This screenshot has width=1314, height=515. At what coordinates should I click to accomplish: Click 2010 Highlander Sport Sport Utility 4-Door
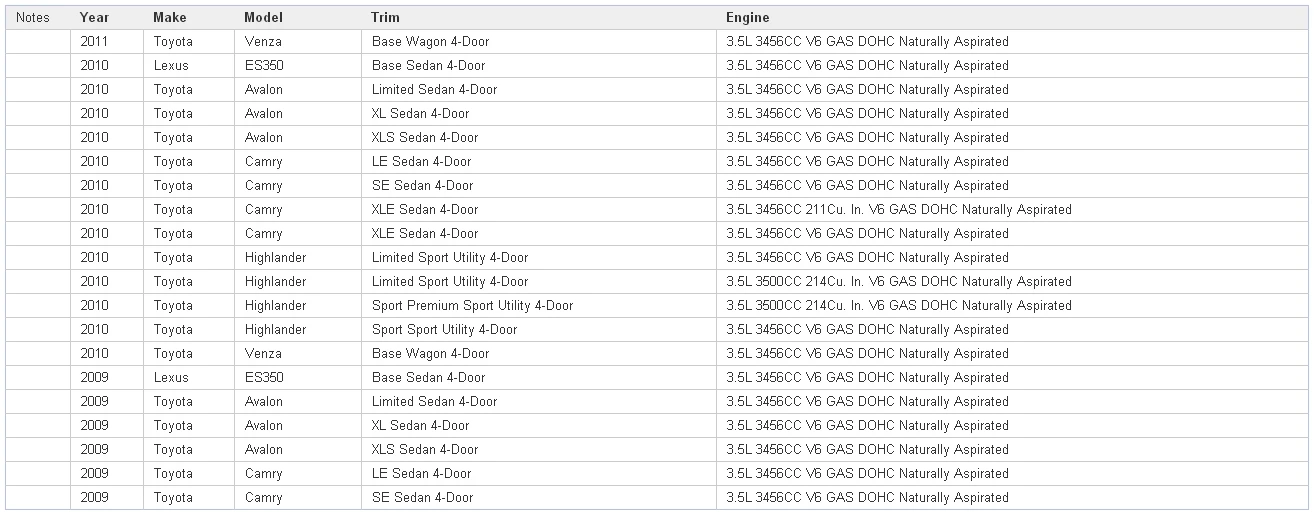click(x=444, y=330)
